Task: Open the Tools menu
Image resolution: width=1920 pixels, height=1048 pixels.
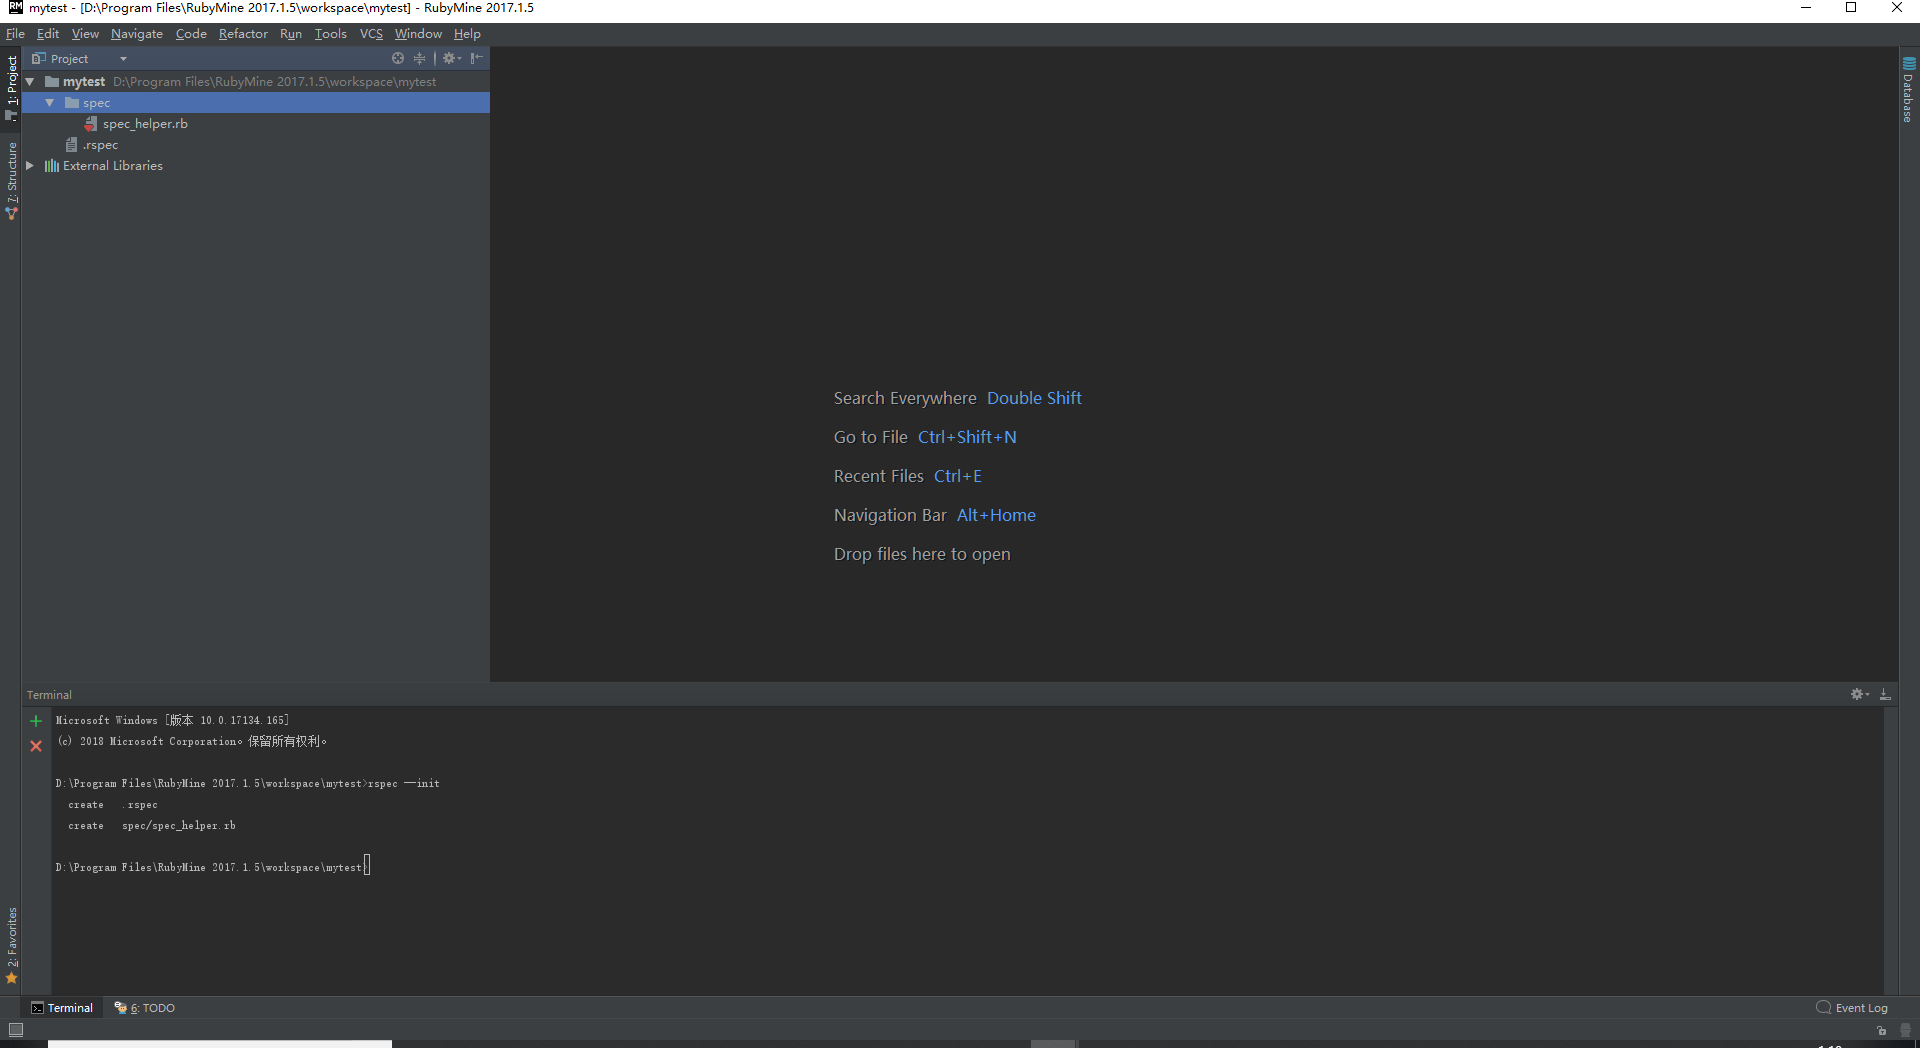Action: (331, 34)
